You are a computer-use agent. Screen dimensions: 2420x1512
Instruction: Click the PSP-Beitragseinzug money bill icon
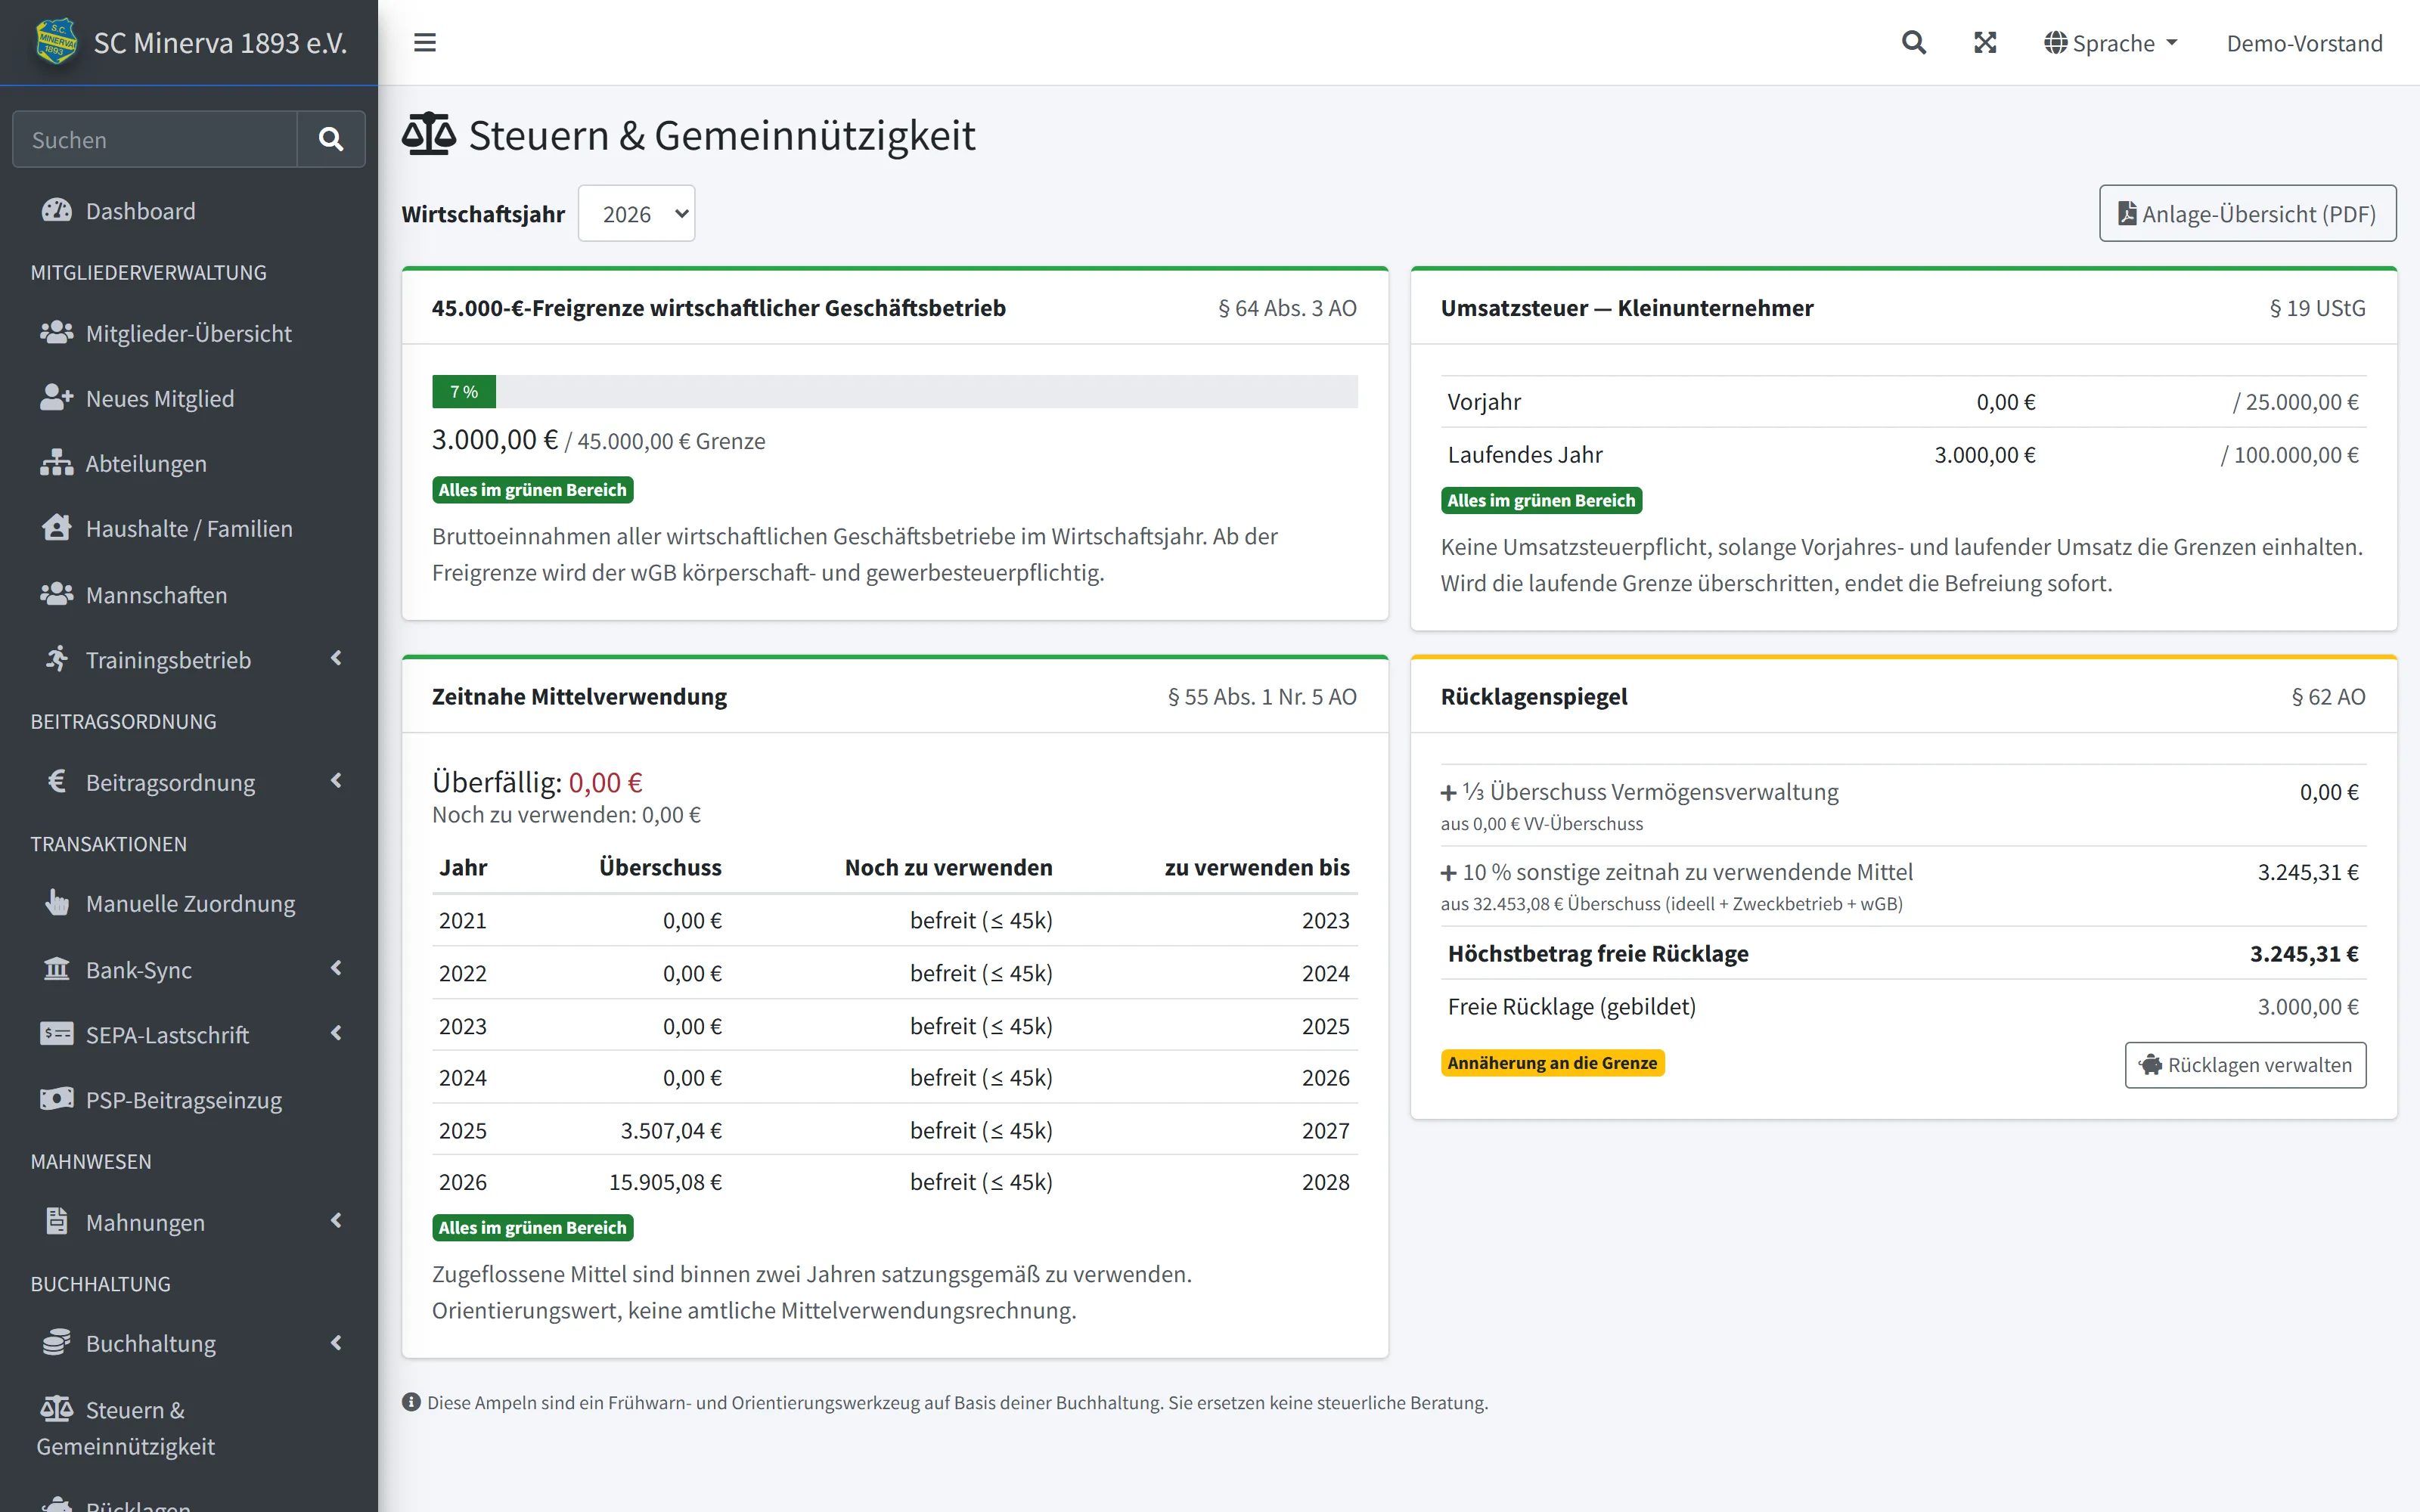(x=57, y=1099)
